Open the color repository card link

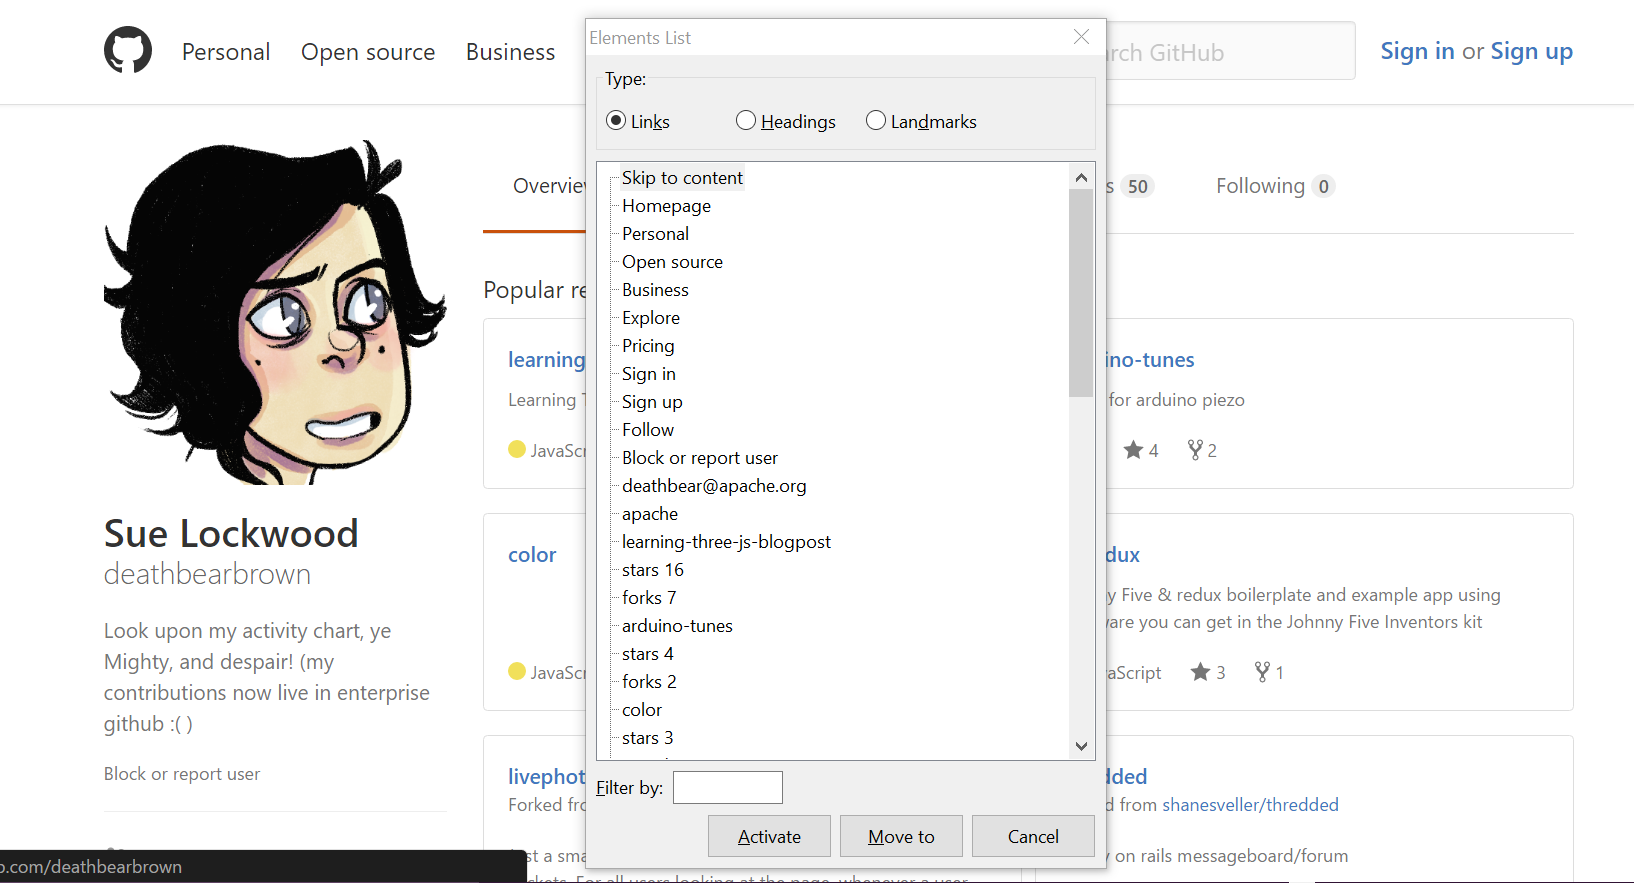(x=532, y=555)
